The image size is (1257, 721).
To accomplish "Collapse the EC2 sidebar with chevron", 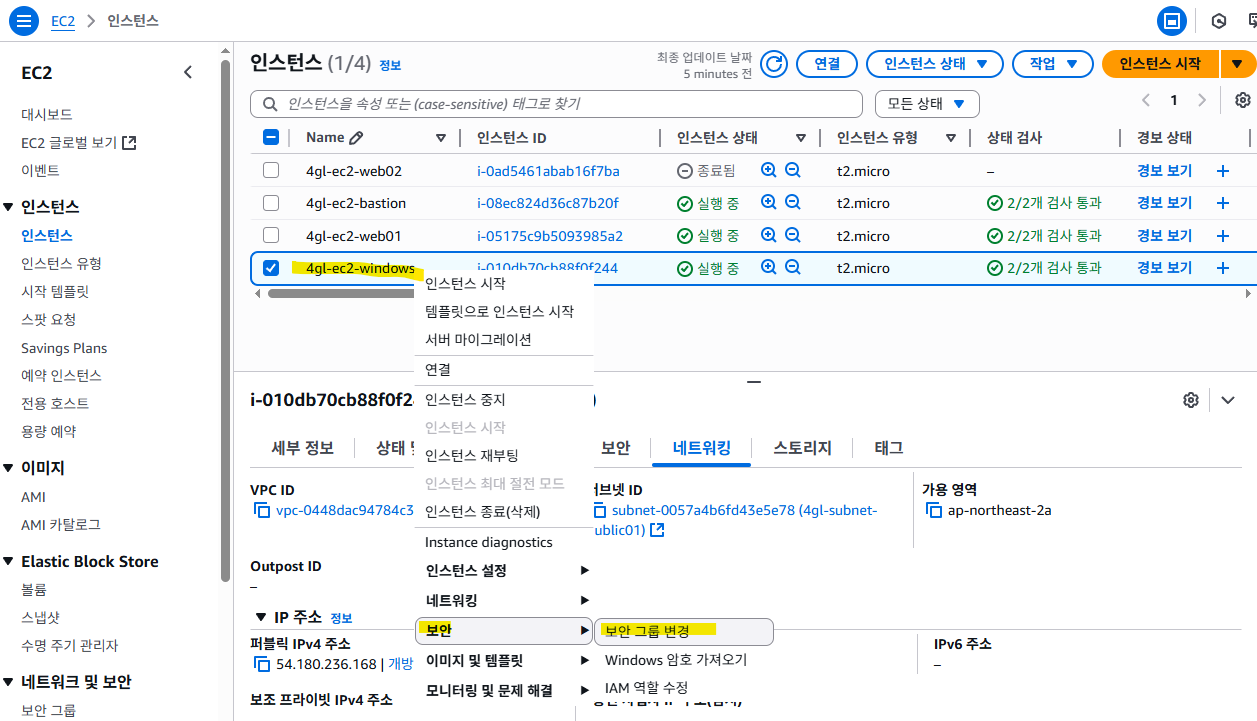I will [x=188, y=72].
